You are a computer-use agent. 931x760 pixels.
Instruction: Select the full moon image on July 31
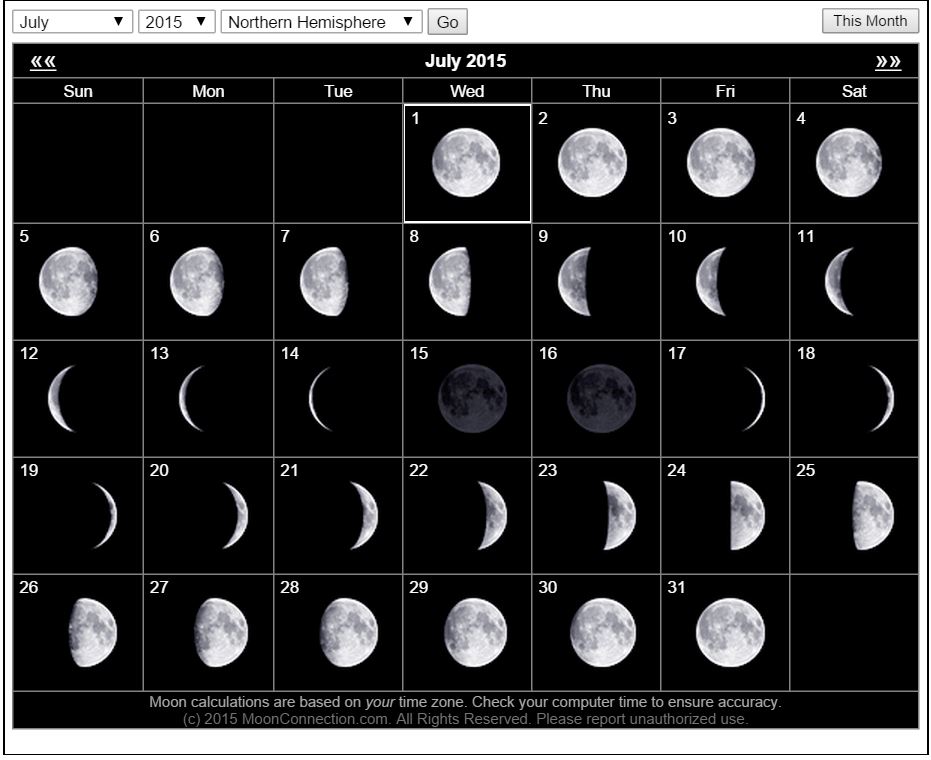click(730, 632)
